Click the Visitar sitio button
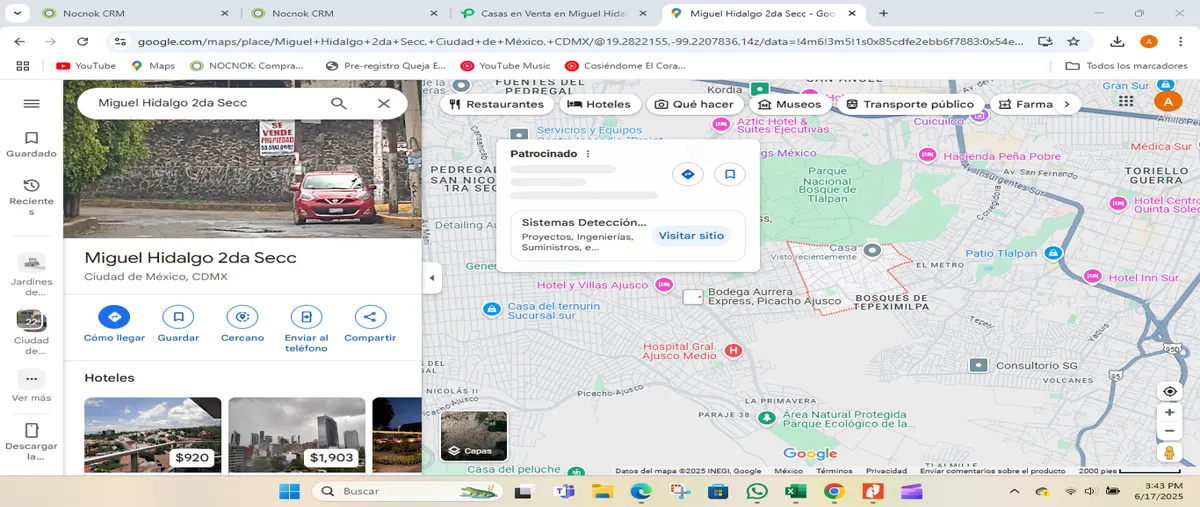This screenshot has height=507, width=1200. click(691, 236)
